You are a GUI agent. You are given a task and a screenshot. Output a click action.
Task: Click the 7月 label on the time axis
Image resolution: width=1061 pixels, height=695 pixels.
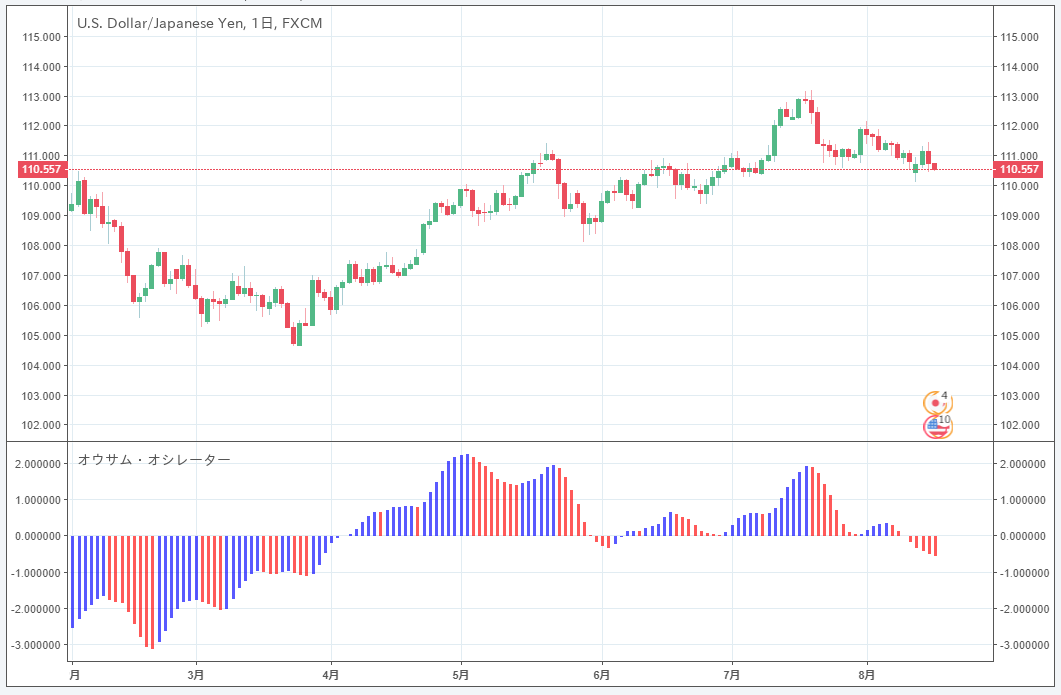pos(732,674)
